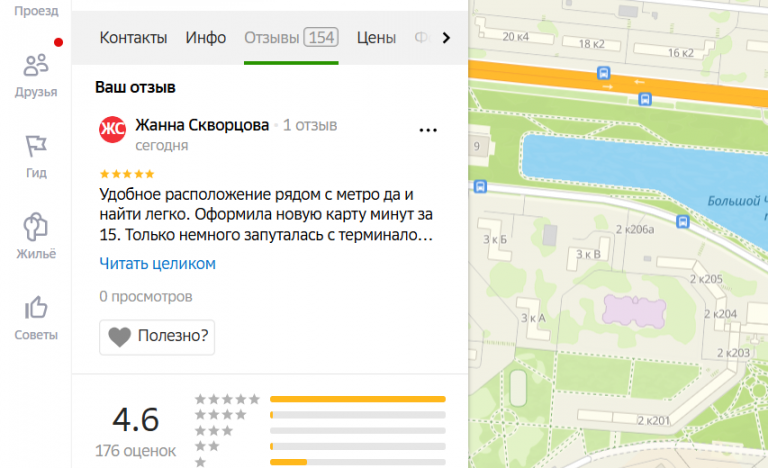Click building 2 к204 on map
The image size is (768, 468).
click(x=720, y=314)
